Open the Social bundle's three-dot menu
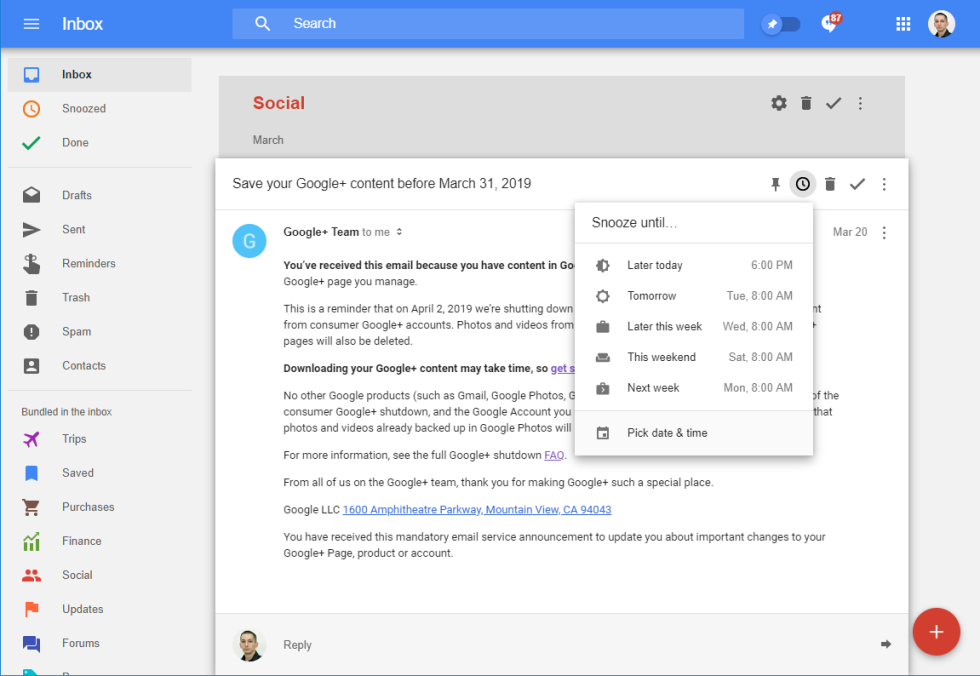The width and height of the screenshot is (980, 676). [x=860, y=103]
